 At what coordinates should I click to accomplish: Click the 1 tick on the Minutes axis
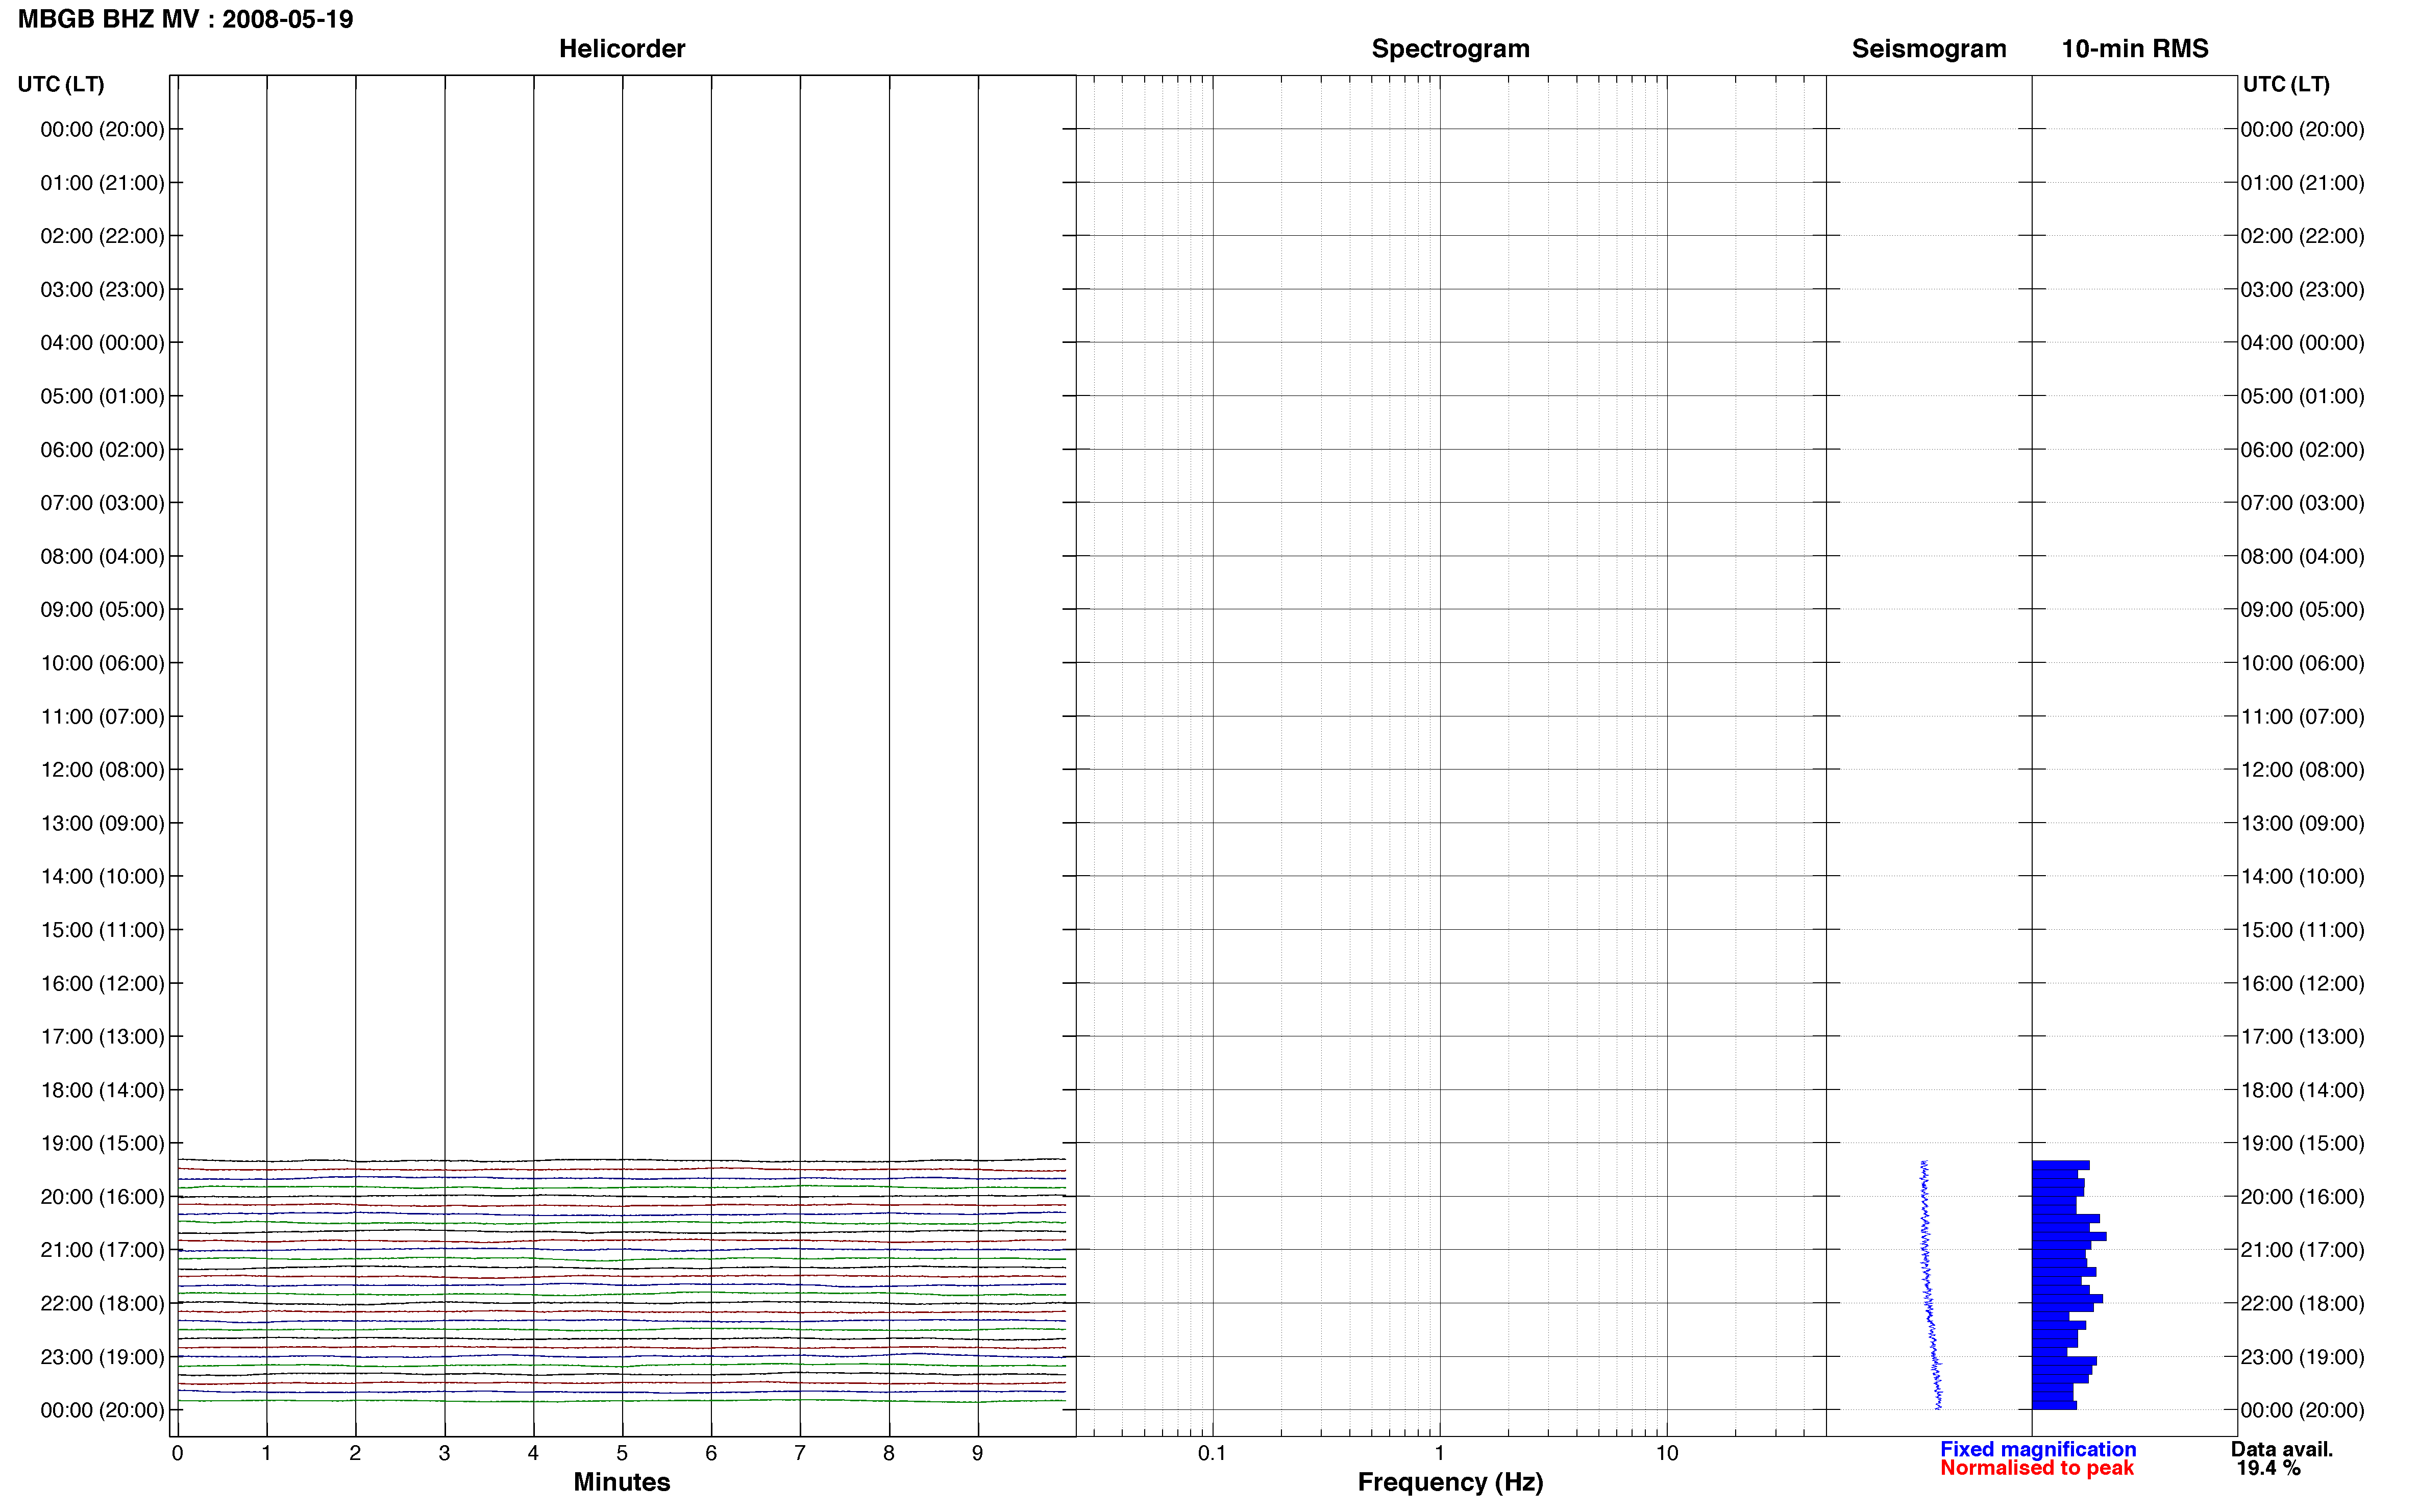(x=266, y=1454)
